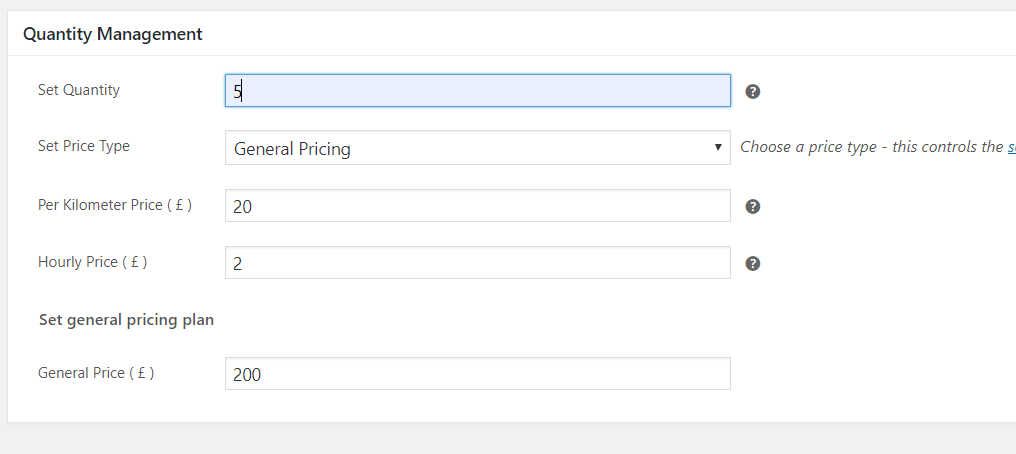
Task: Click help icon beside Set Quantity field
Action: (x=753, y=91)
